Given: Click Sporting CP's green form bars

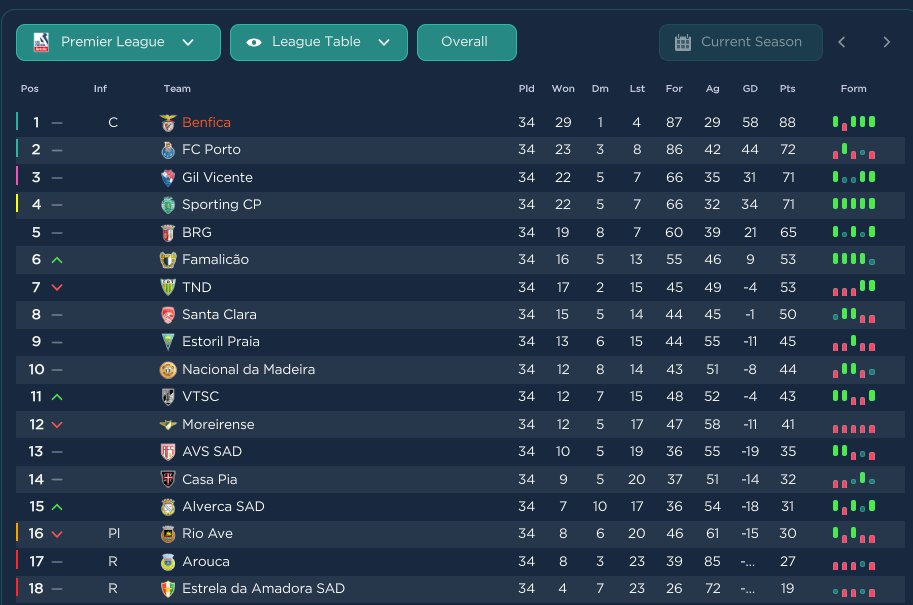Looking at the screenshot, I should point(854,205).
